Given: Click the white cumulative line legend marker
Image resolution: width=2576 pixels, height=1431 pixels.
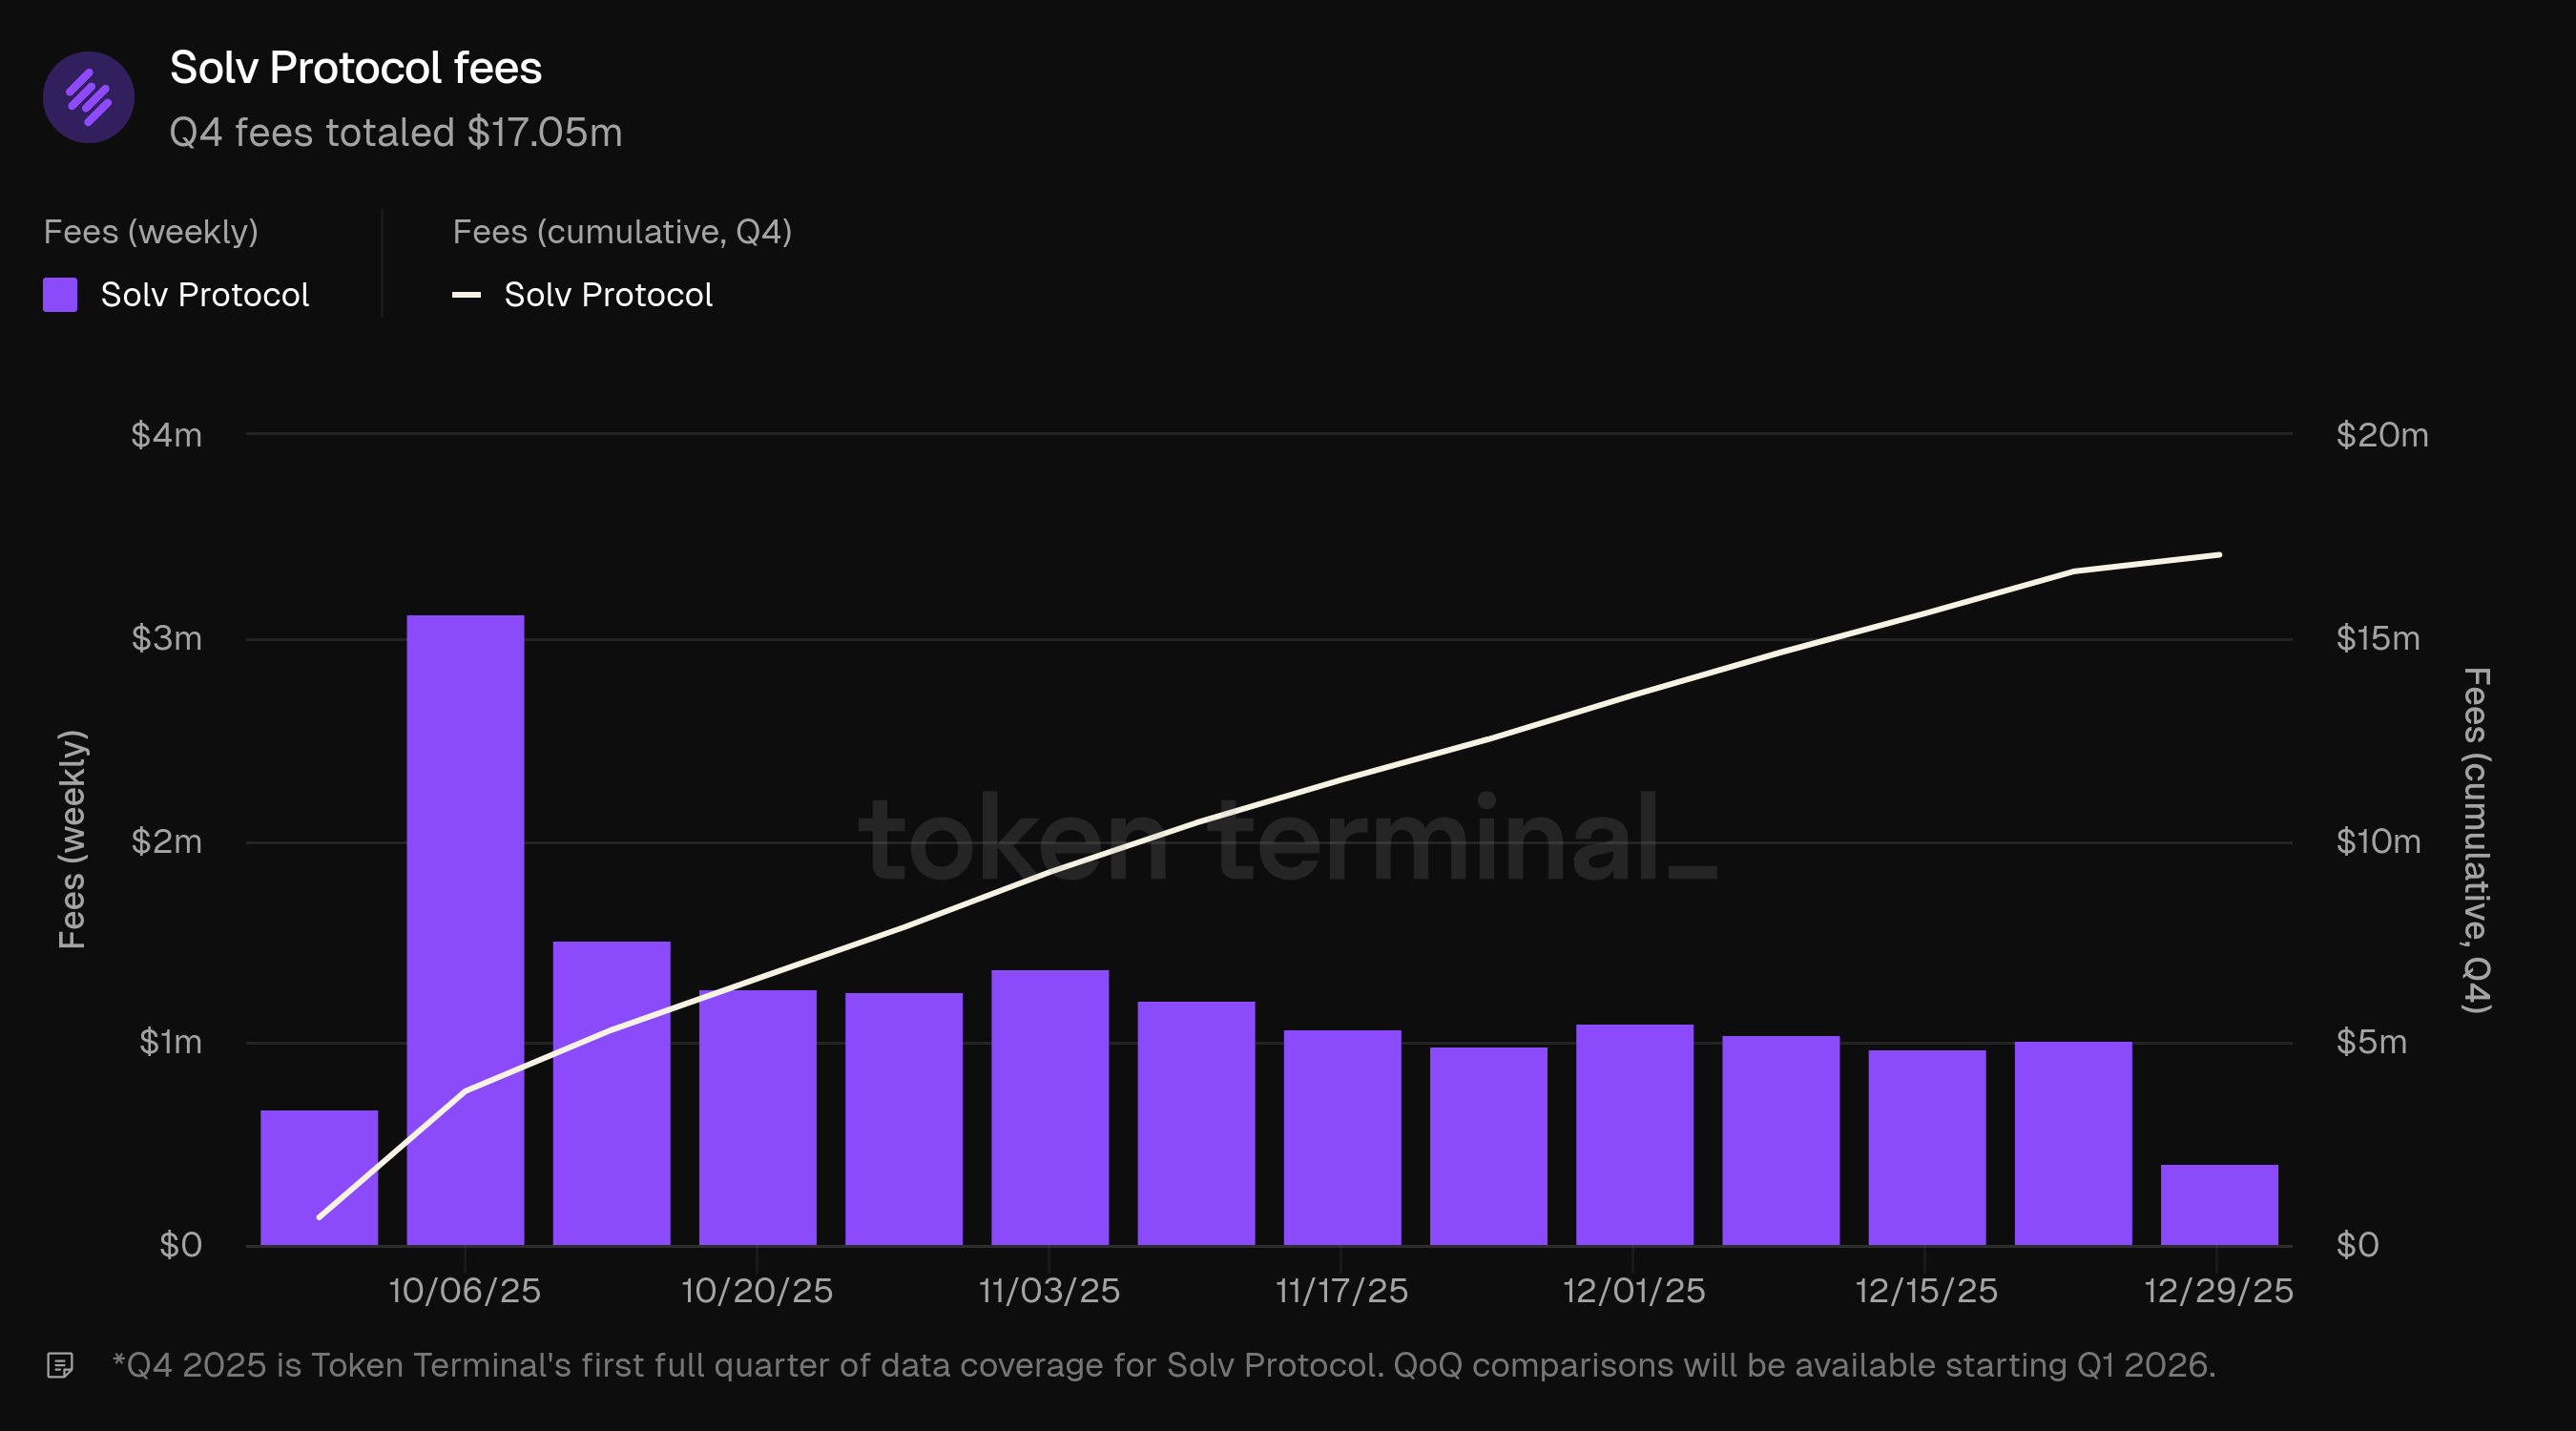Looking at the screenshot, I should tap(466, 295).
